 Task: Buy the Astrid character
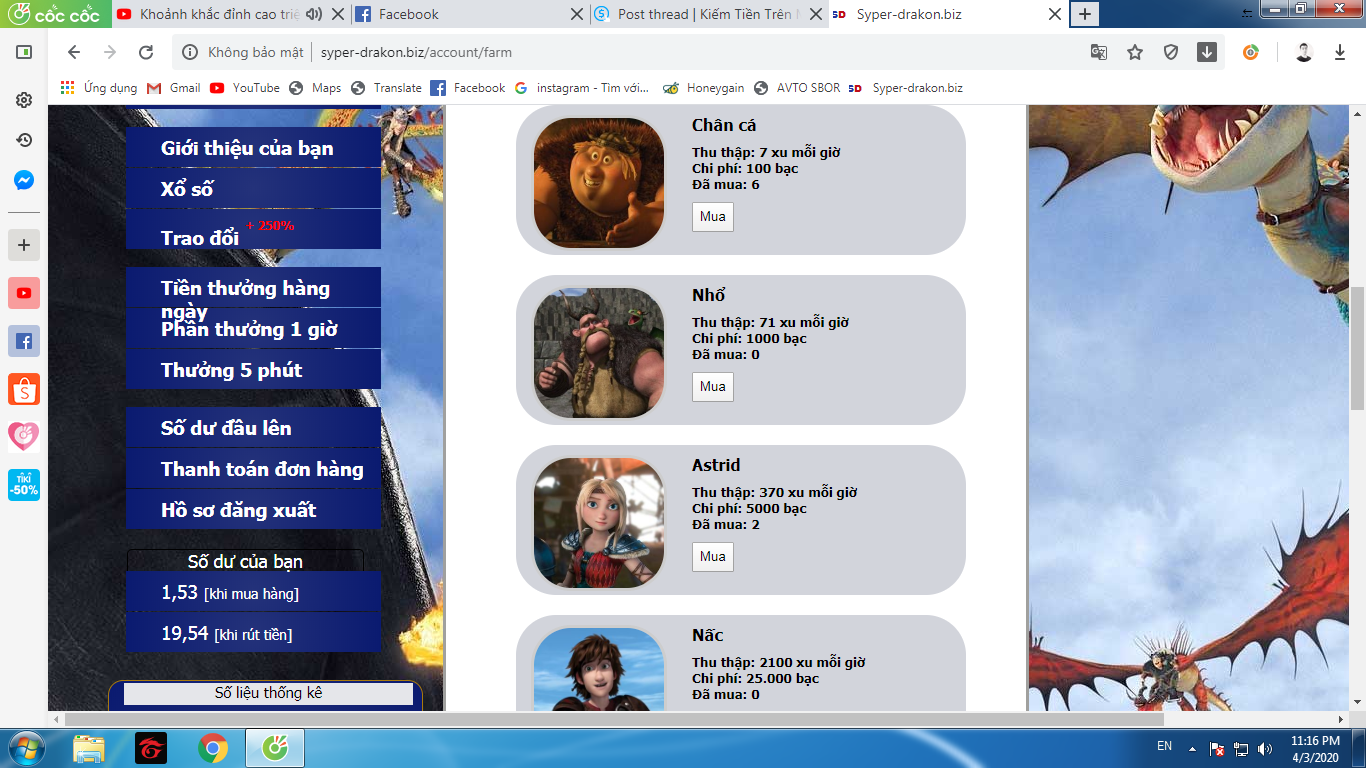[x=713, y=557]
